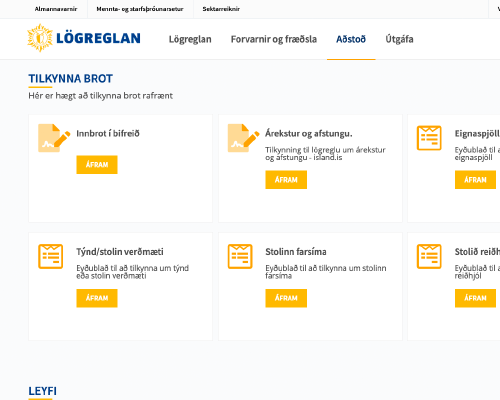Viewport: 500px width, 400px height.
Task: Click the LEYFI section heading
Action: coord(42,391)
